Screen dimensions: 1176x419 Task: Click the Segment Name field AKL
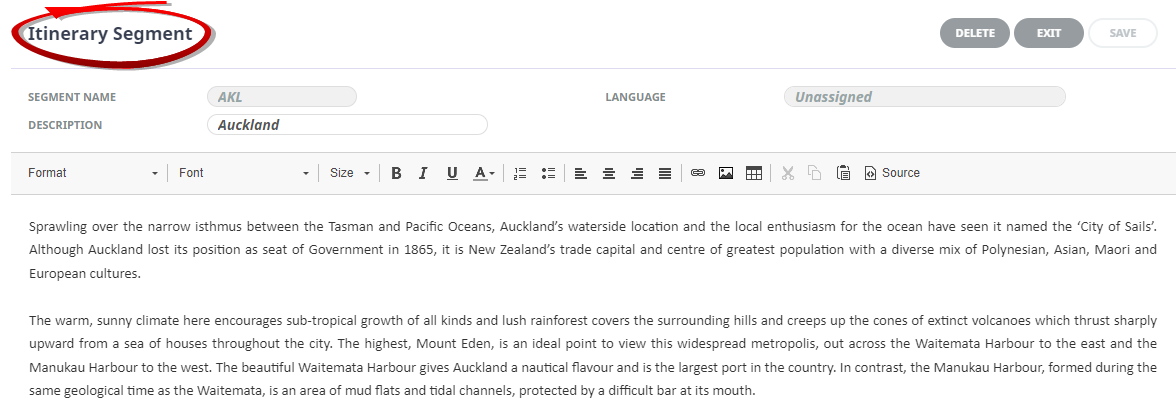(x=282, y=97)
